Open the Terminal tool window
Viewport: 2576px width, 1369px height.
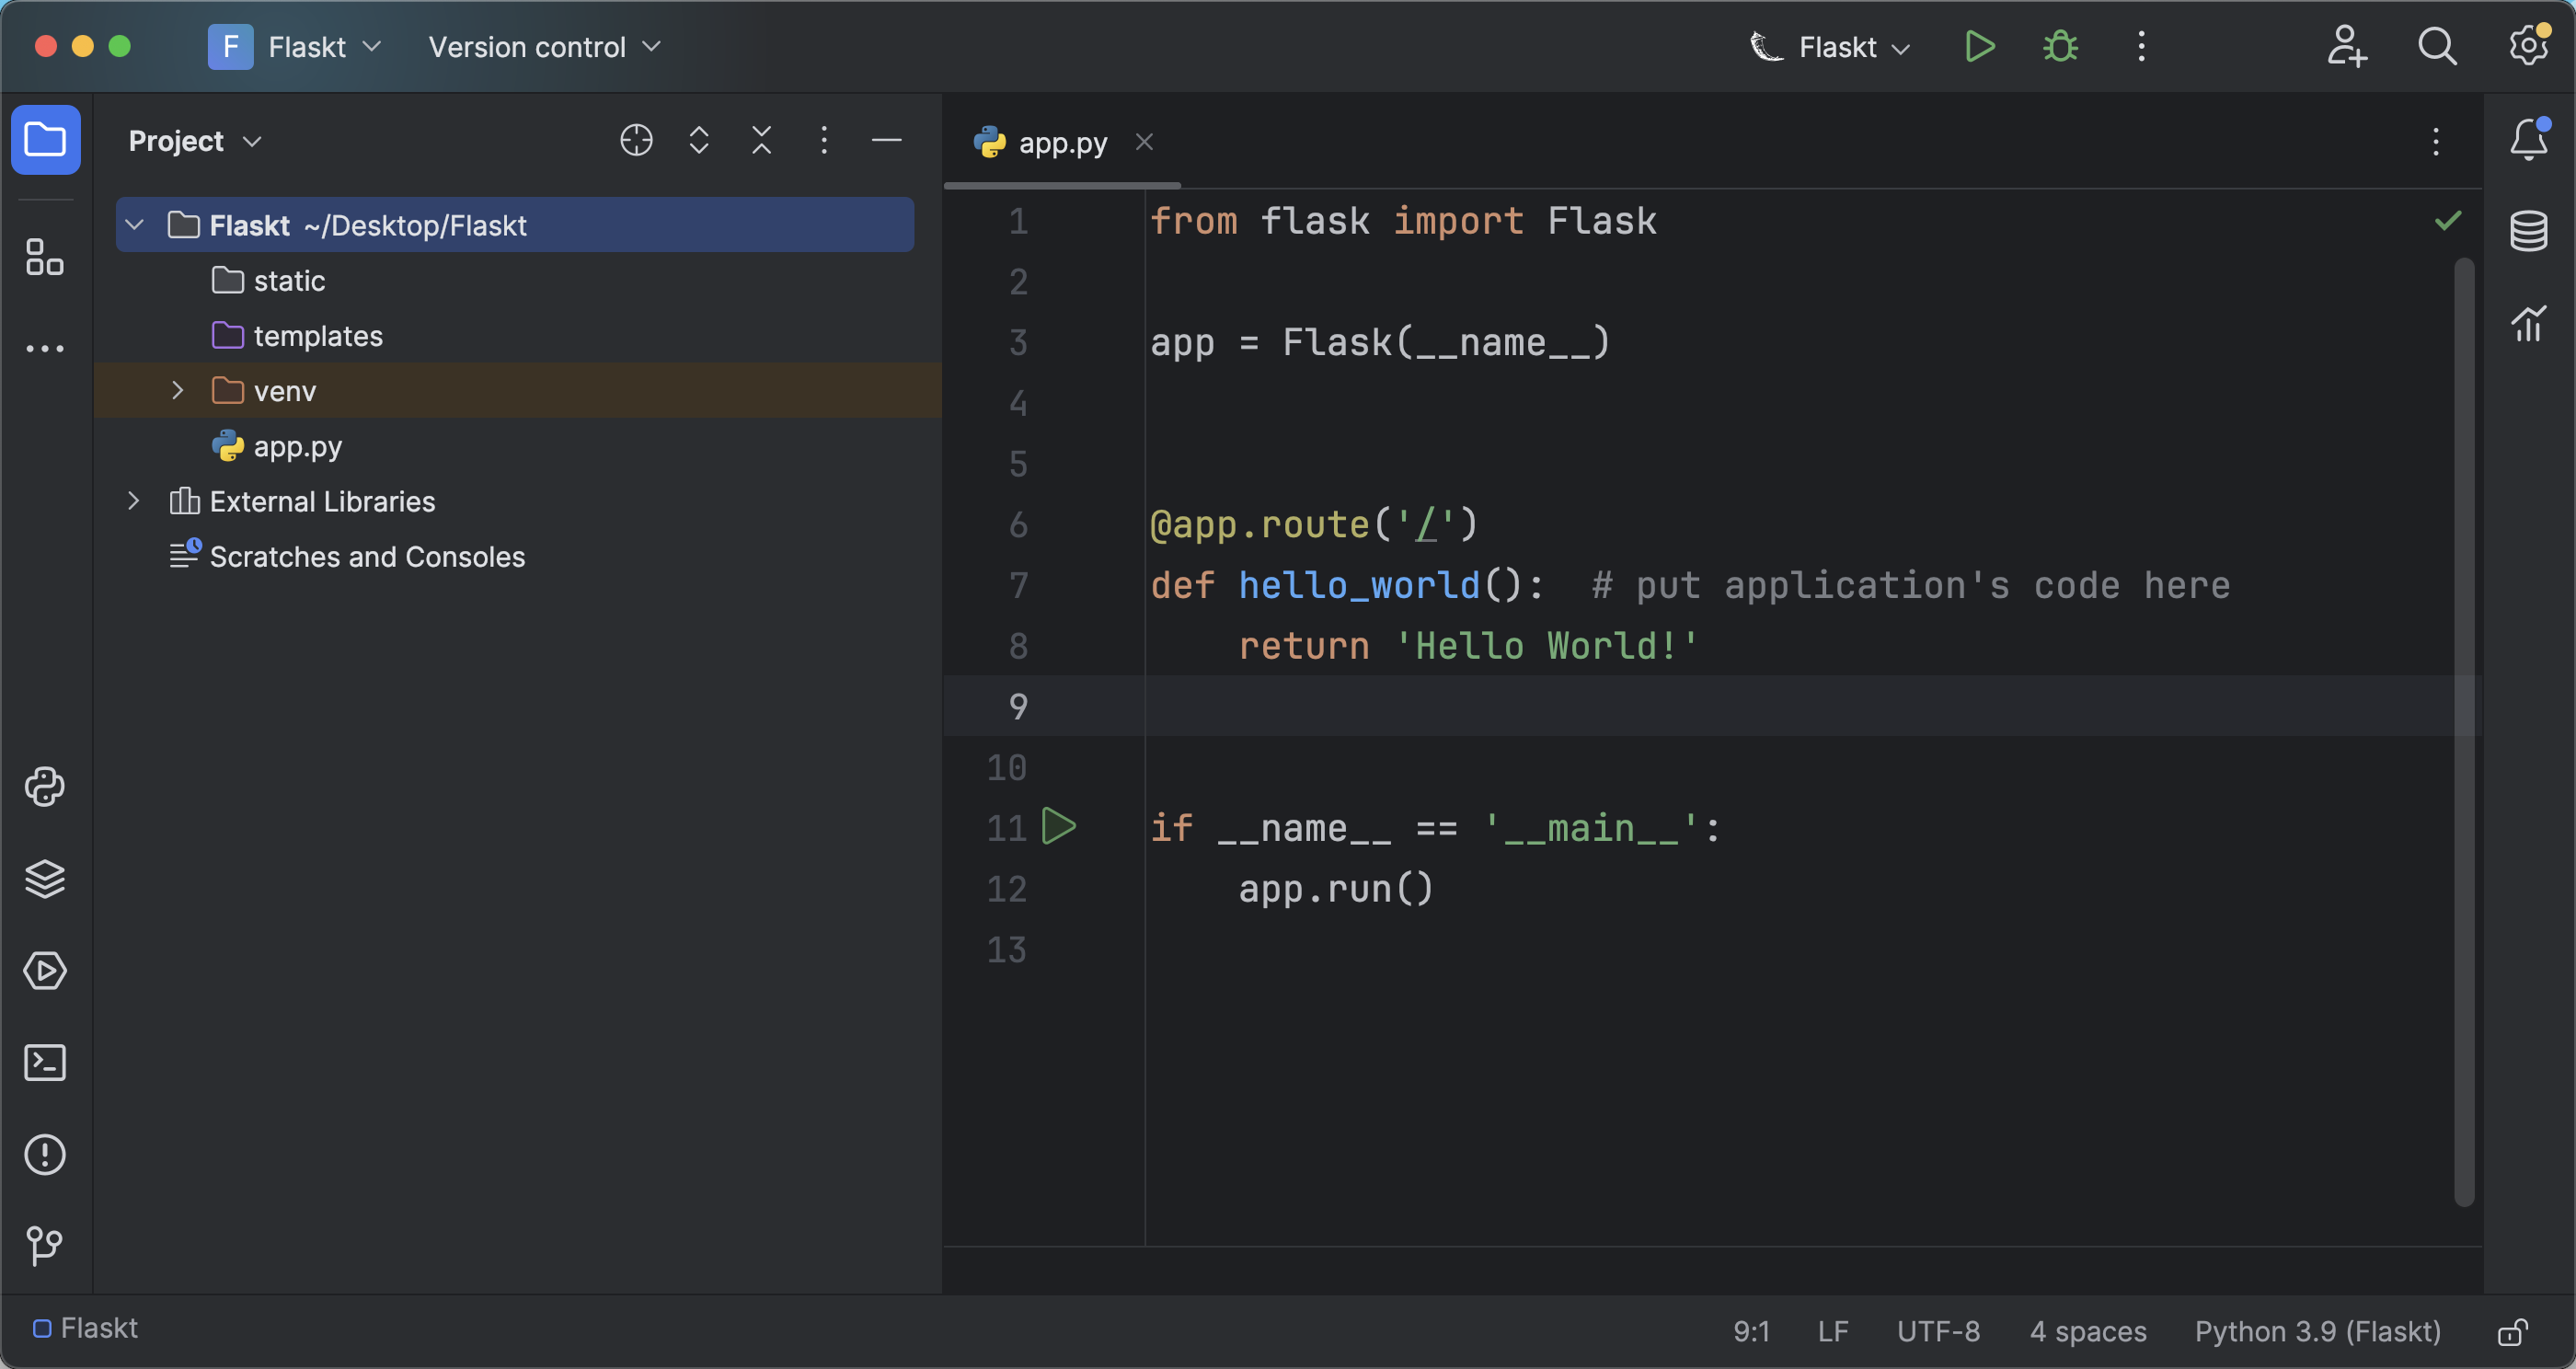coord(45,1062)
